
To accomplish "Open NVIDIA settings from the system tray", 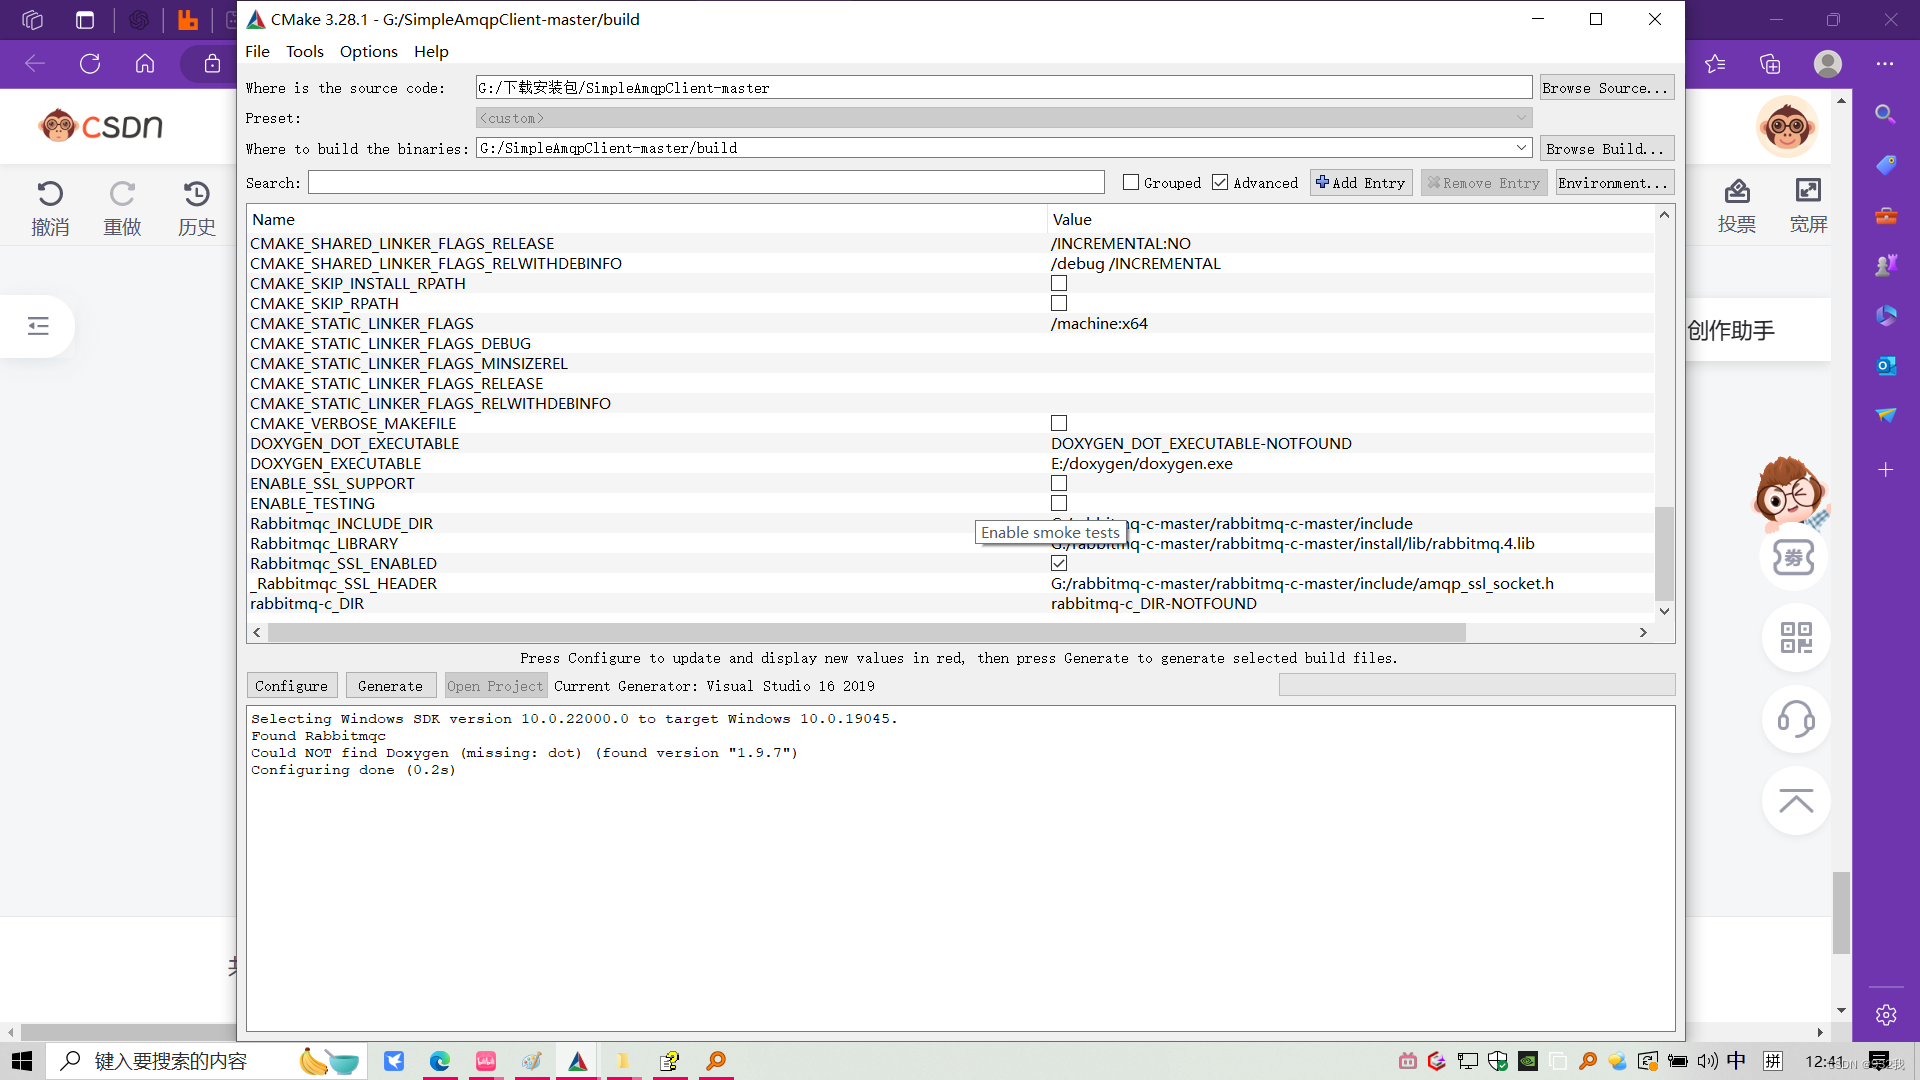I will pyautogui.click(x=1528, y=1061).
